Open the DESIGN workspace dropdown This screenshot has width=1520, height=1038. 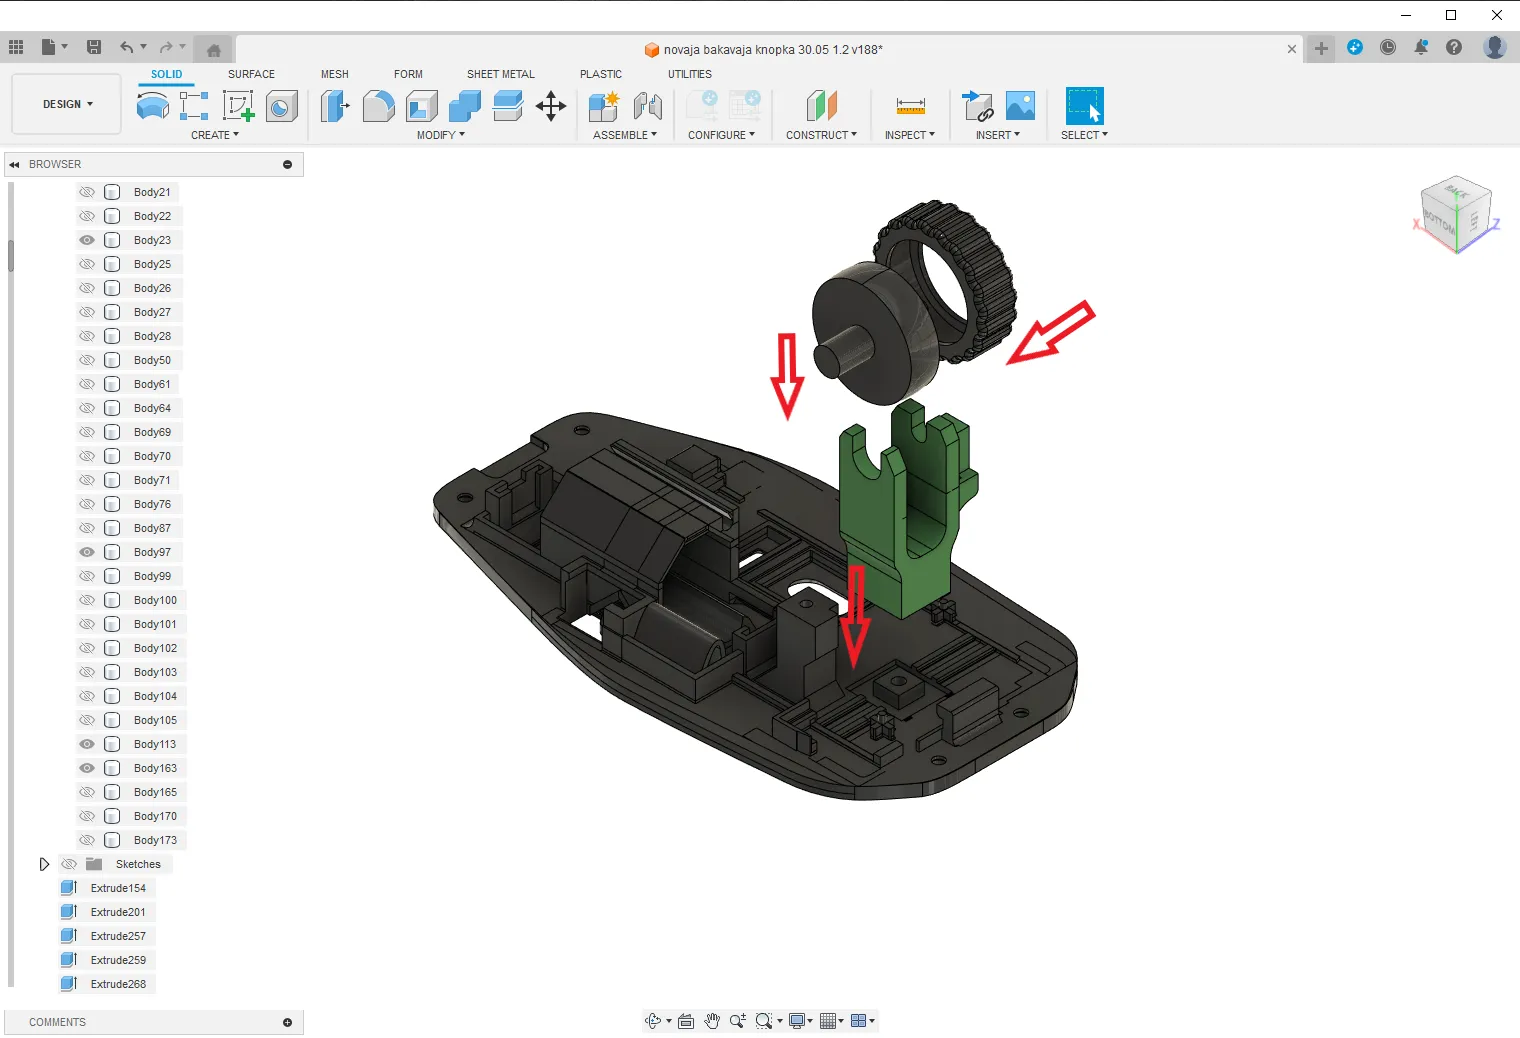tap(67, 104)
